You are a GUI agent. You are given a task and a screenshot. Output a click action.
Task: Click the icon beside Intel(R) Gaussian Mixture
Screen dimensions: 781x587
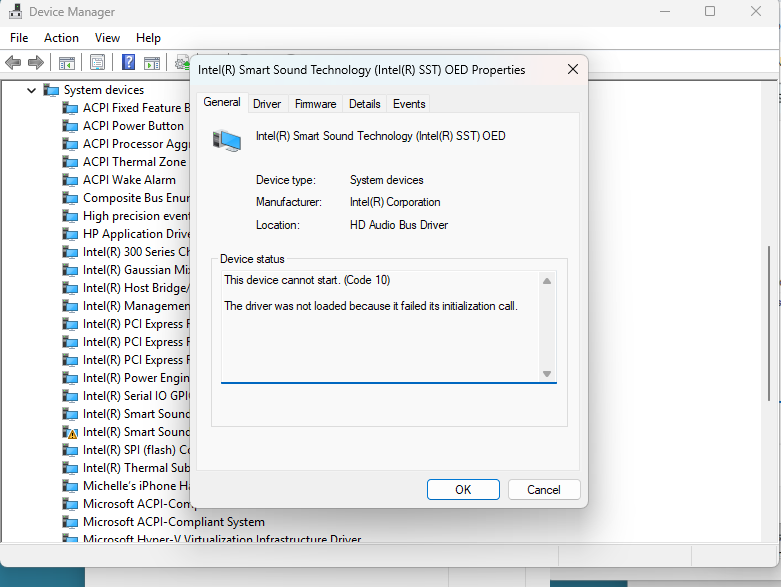click(x=70, y=270)
